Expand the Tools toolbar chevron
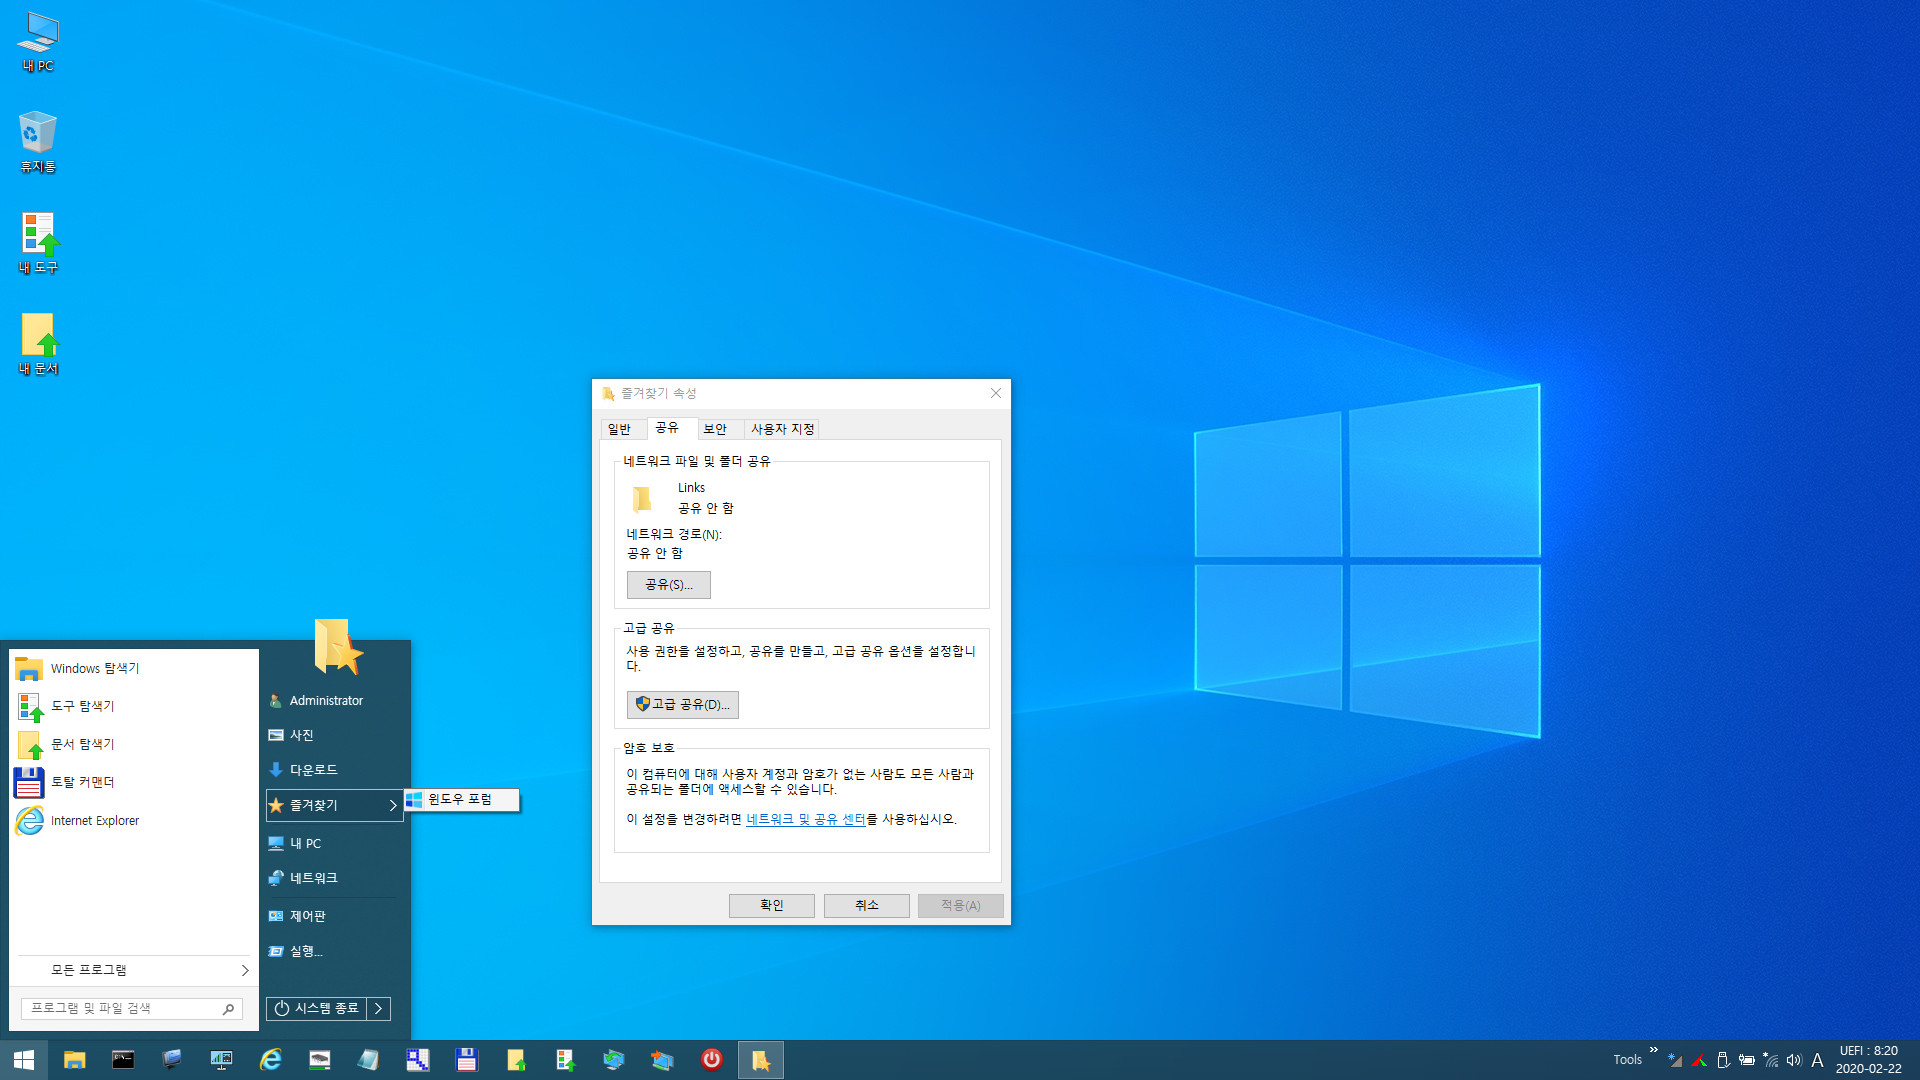Screen dimensions: 1920x1080 [x=1653, y=1050]
